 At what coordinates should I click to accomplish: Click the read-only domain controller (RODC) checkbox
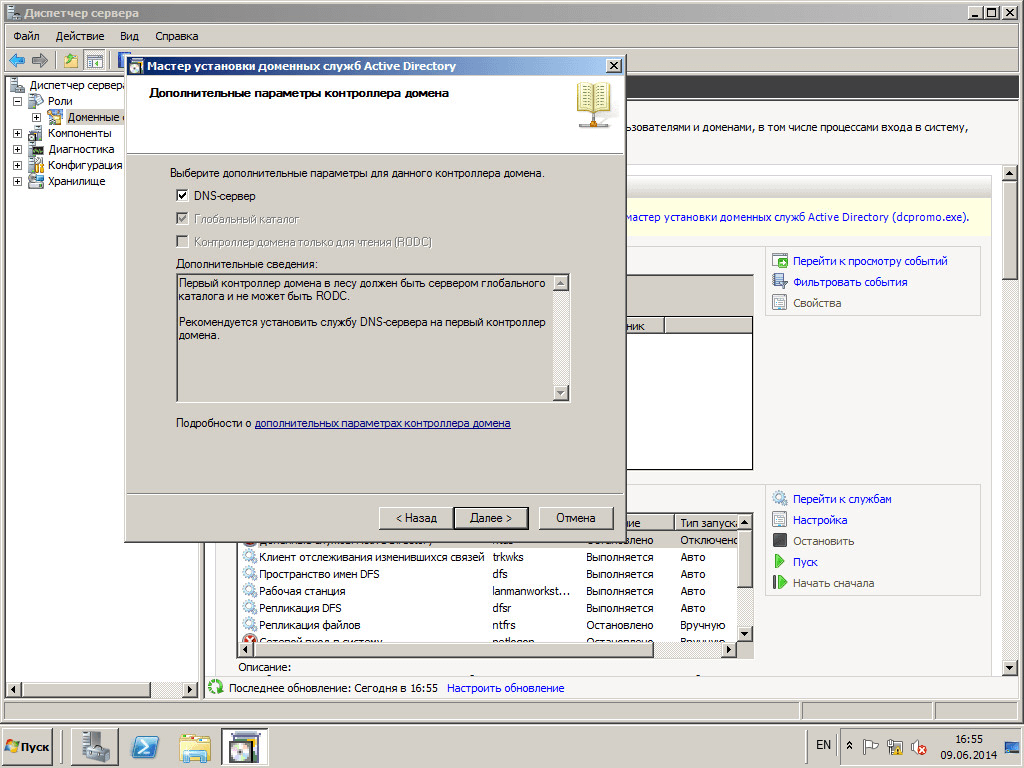[182, 242]
